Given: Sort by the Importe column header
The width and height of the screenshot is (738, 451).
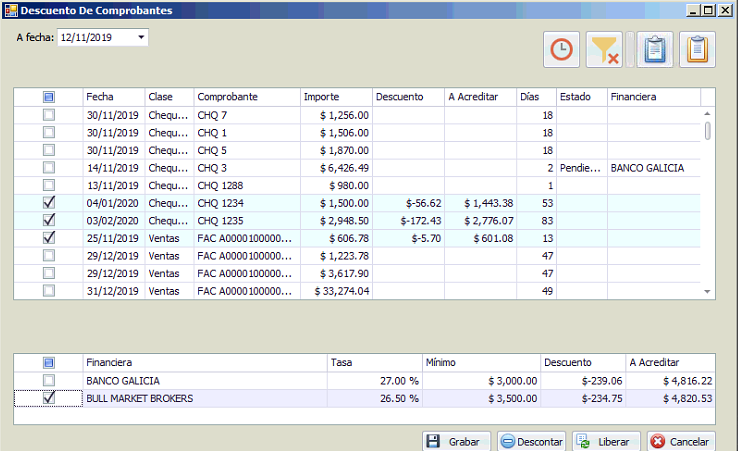Looking at the screenshot, I should tap(337, 97).
